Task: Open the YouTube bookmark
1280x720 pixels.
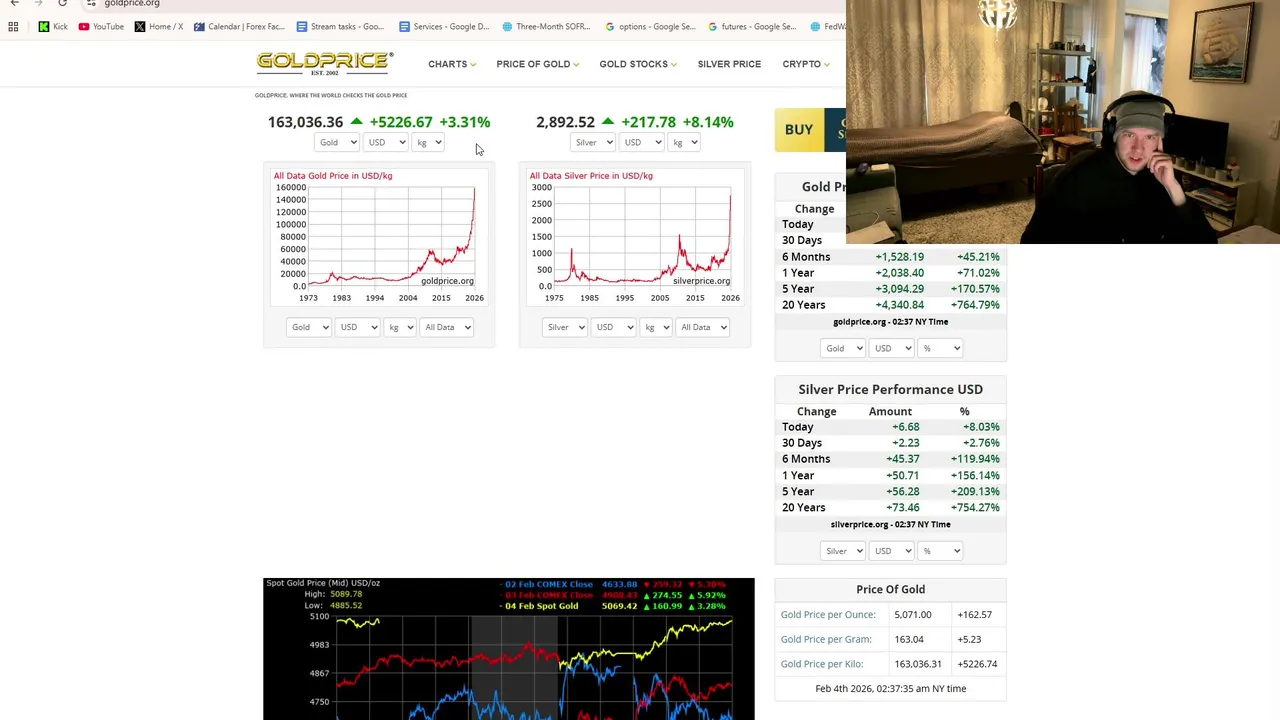Action: click(101, 27)
